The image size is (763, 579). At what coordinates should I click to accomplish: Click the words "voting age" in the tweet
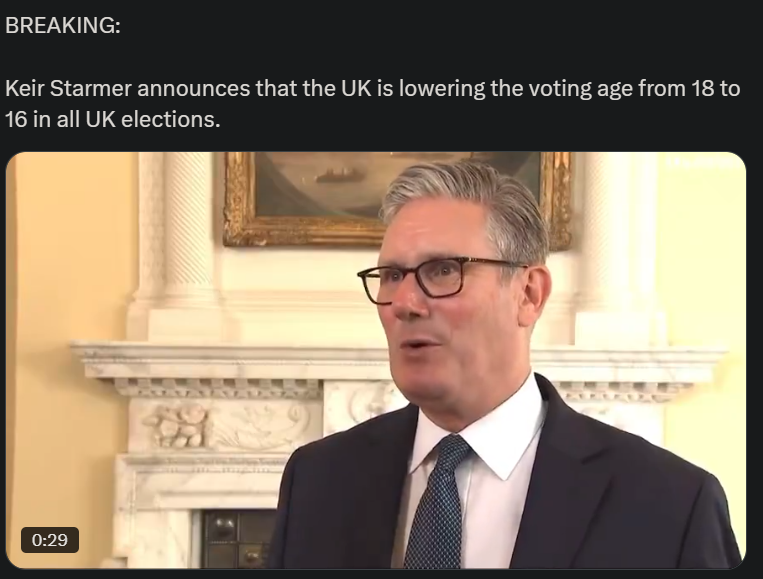(581, 89)
